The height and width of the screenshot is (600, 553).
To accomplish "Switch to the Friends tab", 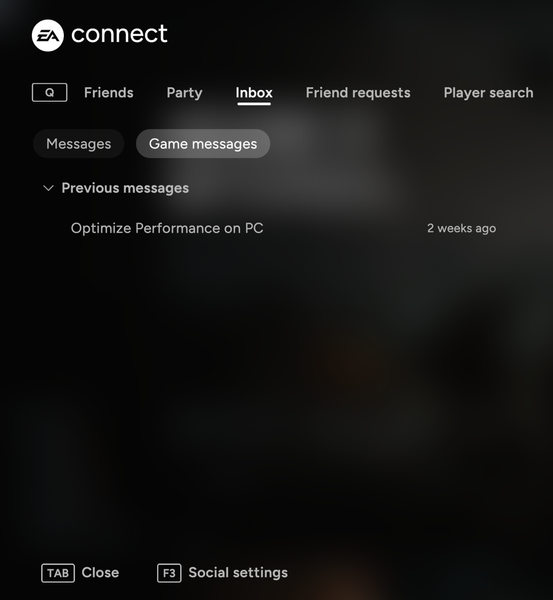I will pyautogui.click(x=109, y=93).
